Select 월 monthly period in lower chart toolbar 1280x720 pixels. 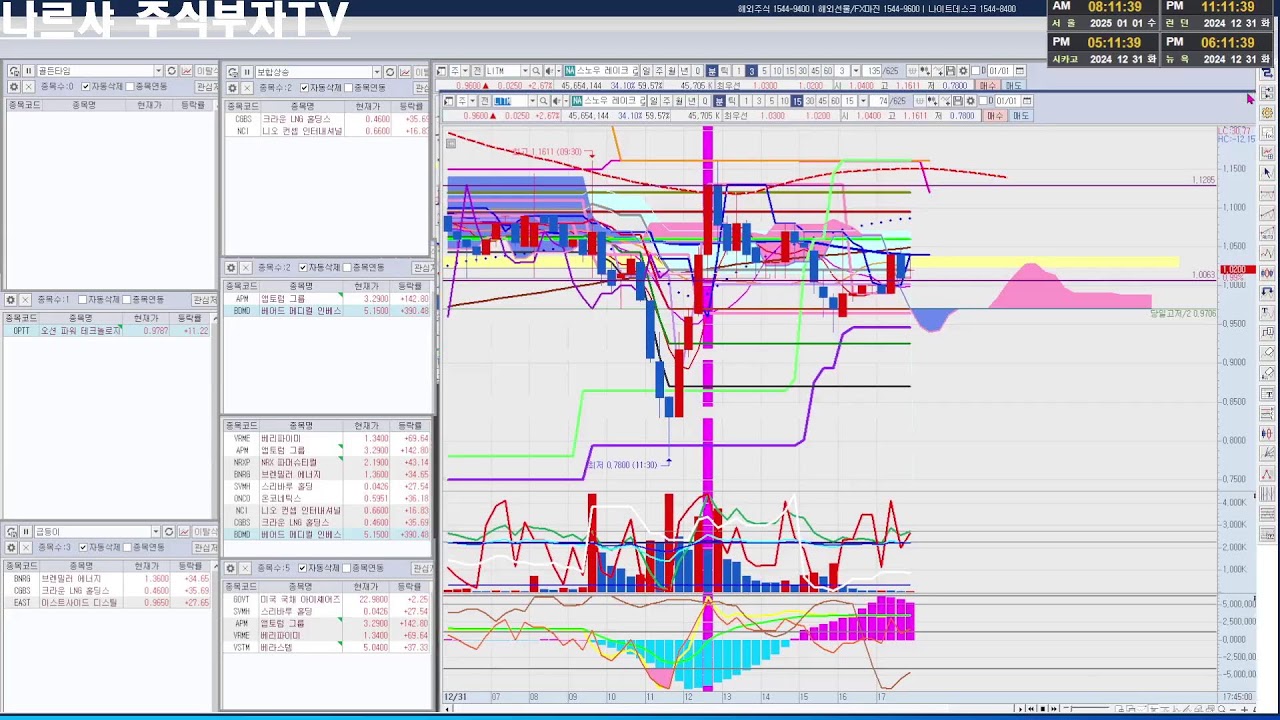(679, 101)
